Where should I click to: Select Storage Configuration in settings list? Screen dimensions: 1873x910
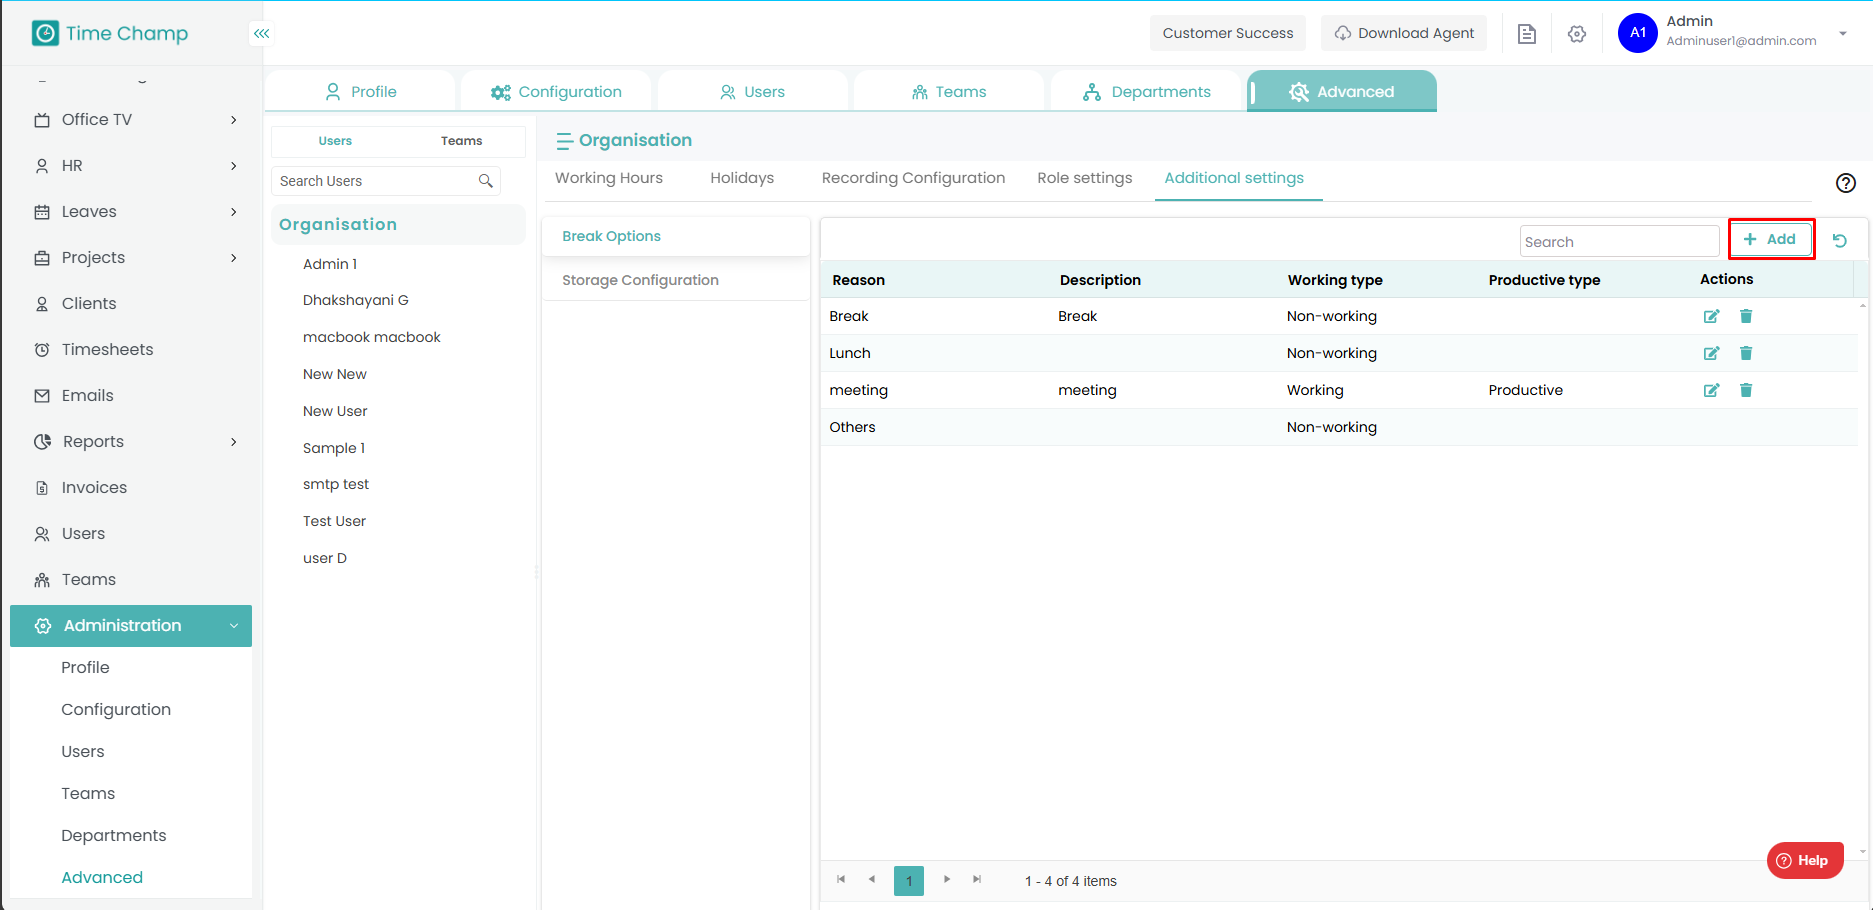click(x=640, y=281)
